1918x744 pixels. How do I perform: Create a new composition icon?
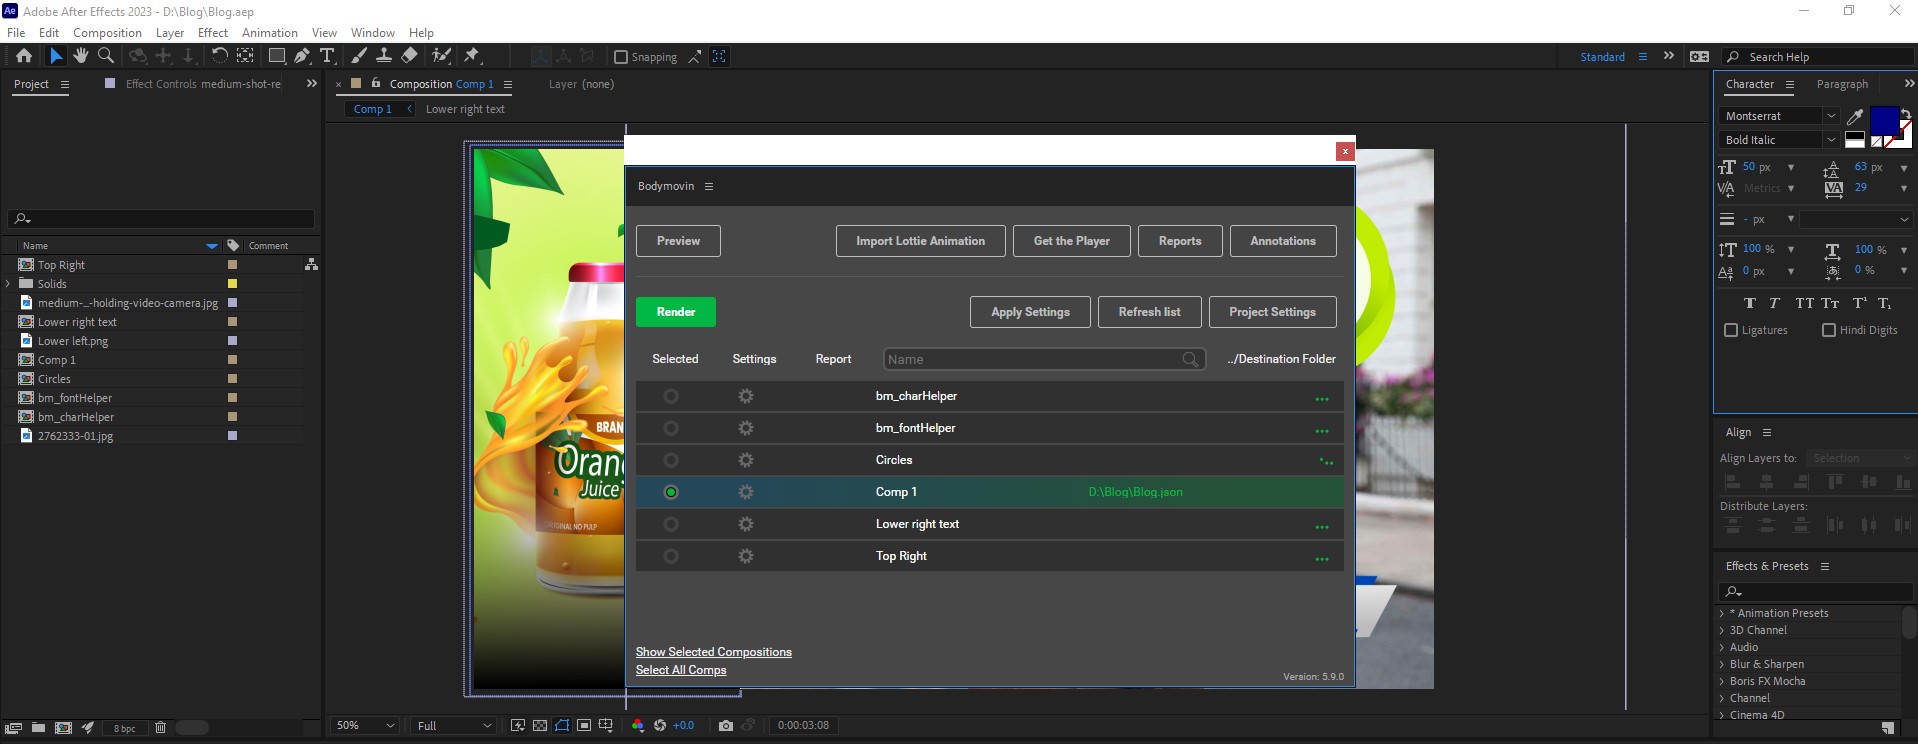pos(63,728)
